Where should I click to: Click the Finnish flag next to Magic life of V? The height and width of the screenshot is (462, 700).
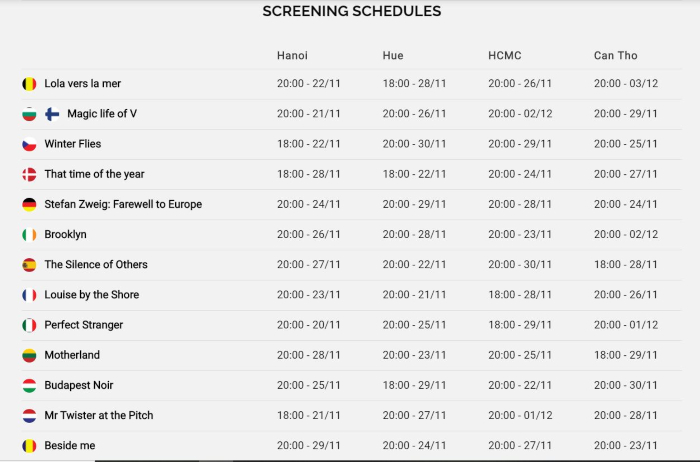(x=52, y=114)
